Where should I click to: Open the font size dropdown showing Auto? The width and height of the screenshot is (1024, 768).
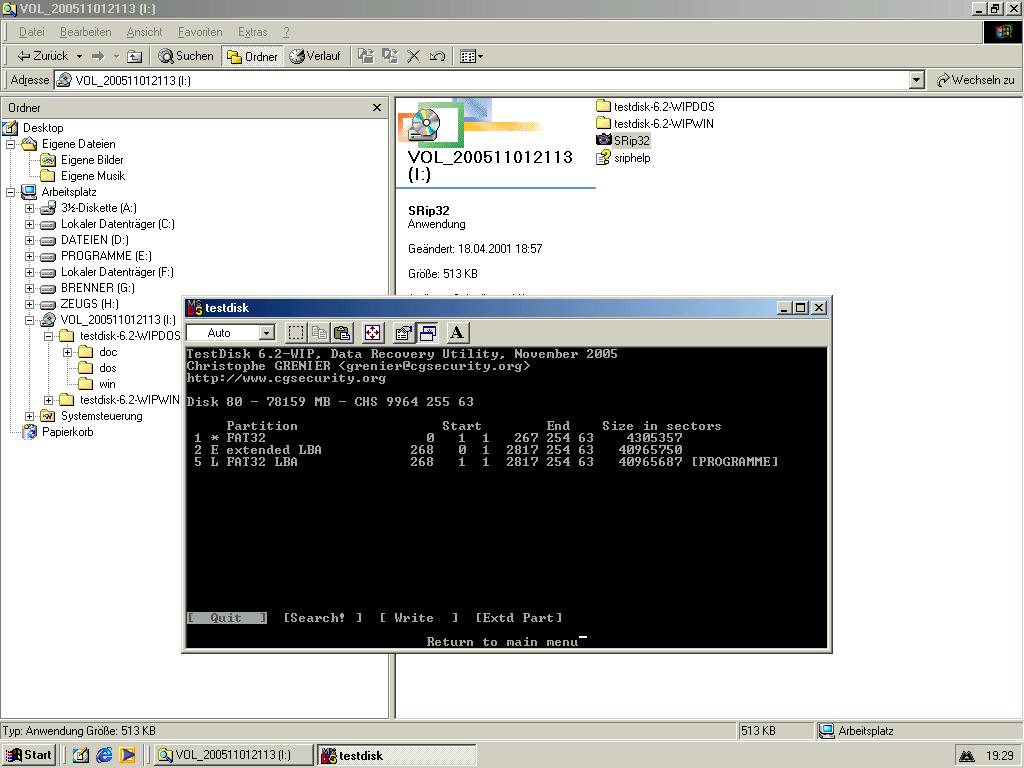coord(266,333)
